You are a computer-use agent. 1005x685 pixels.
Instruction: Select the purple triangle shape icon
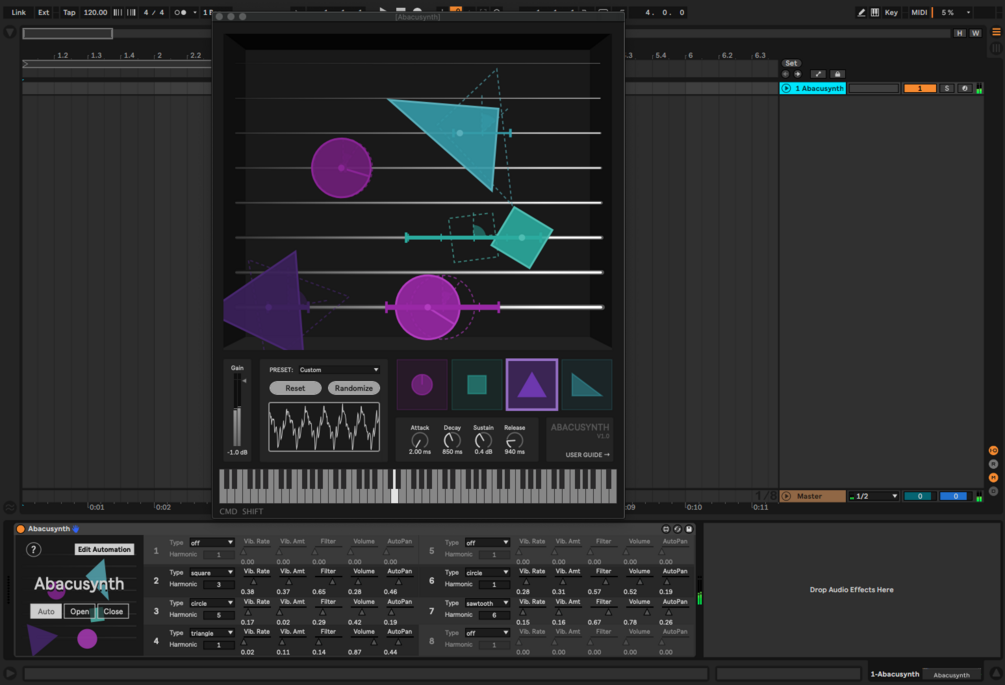click(532, 384)
